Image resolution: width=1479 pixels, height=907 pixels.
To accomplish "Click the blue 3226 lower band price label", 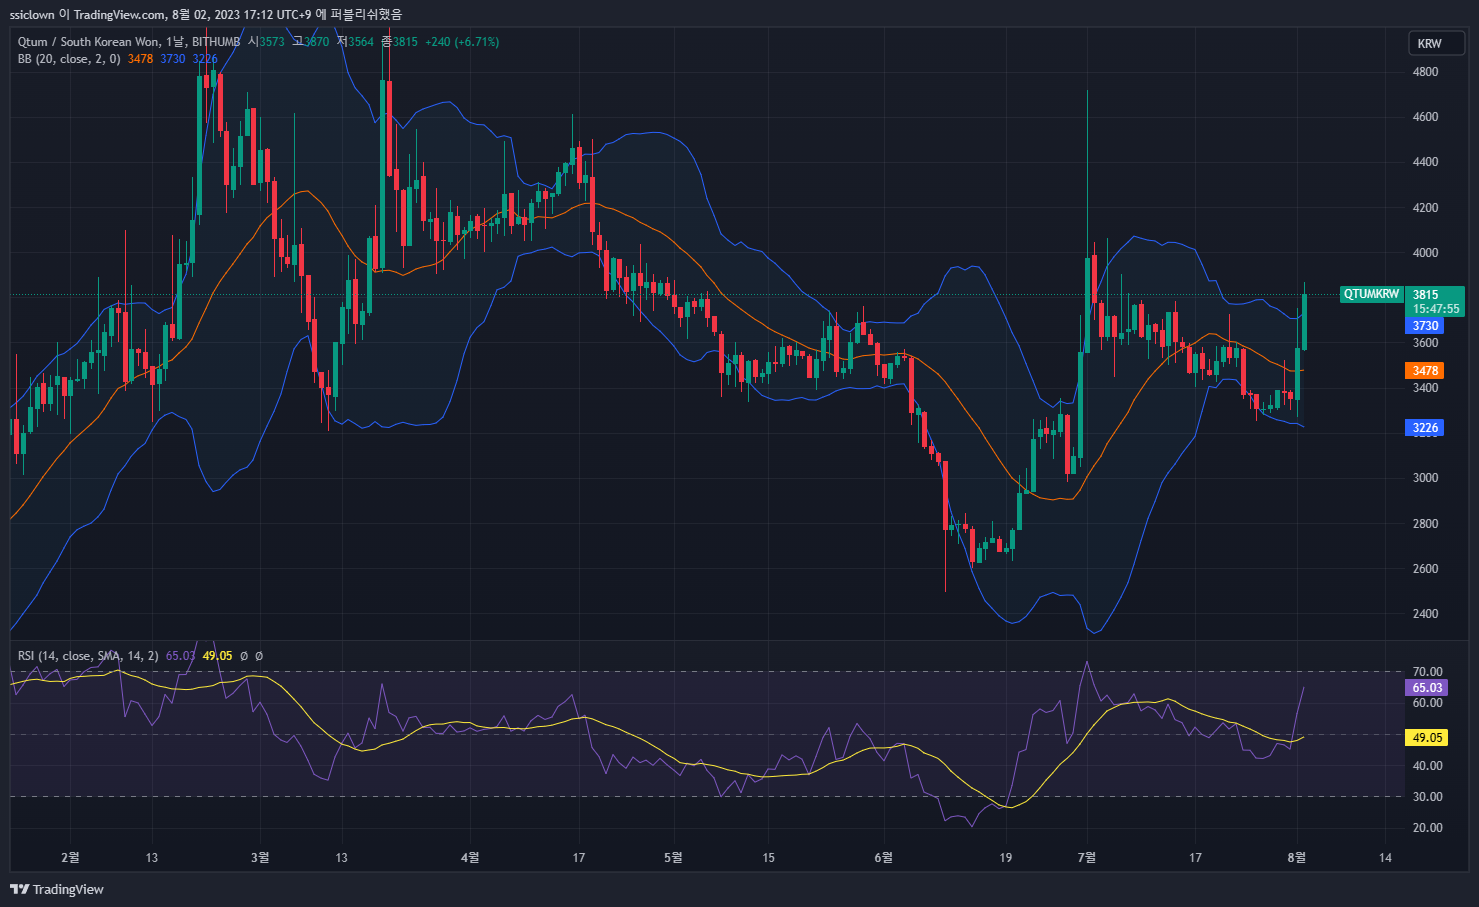I will 1425,428.
